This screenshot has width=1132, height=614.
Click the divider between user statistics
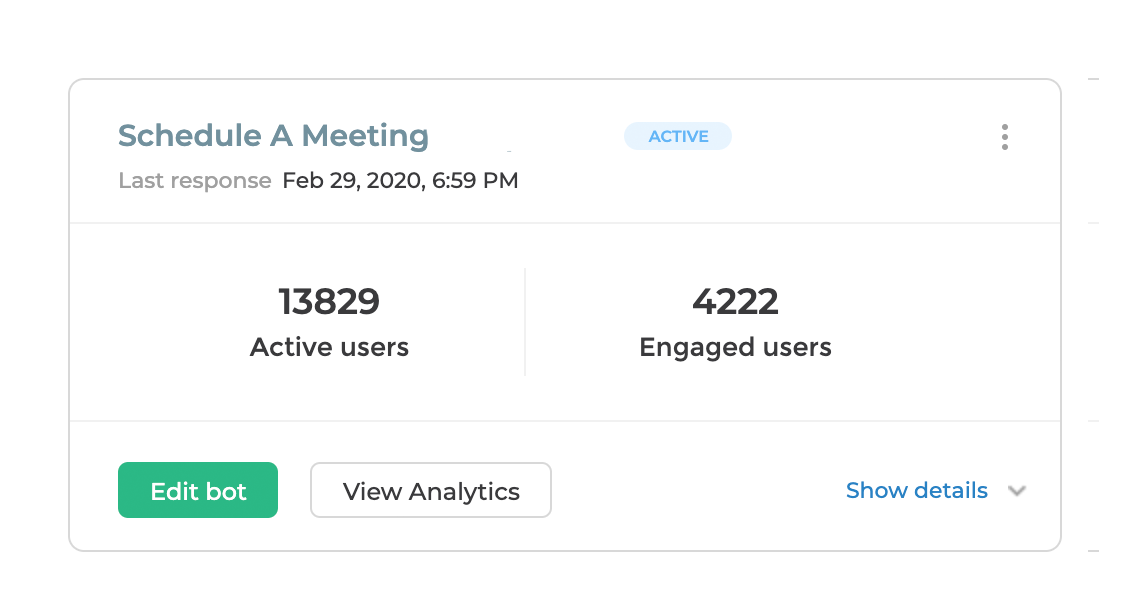coord(525,322)
